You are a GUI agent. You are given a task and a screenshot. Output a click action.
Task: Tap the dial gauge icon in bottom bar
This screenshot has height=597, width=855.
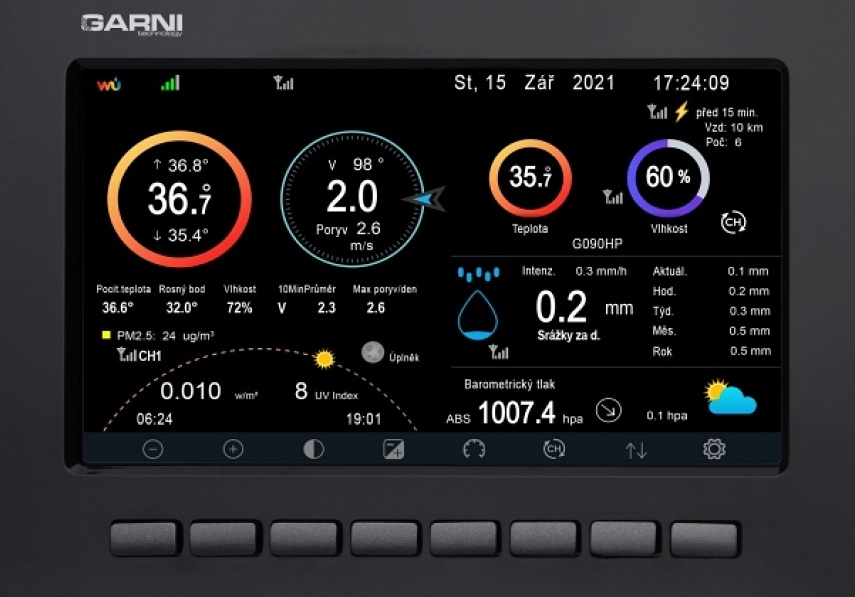click(474, 449)
